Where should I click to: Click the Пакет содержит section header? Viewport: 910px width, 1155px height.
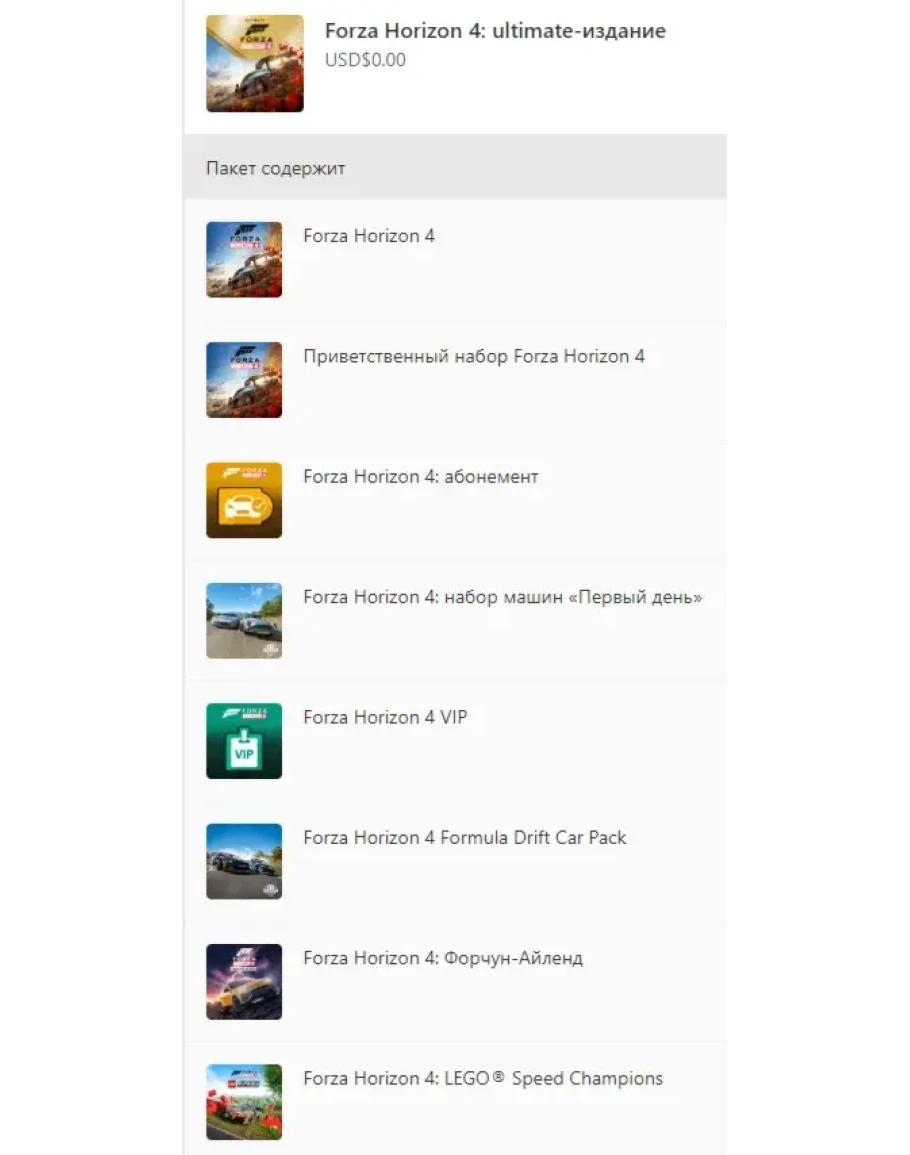pyautogui.click(x=276, y=169)
